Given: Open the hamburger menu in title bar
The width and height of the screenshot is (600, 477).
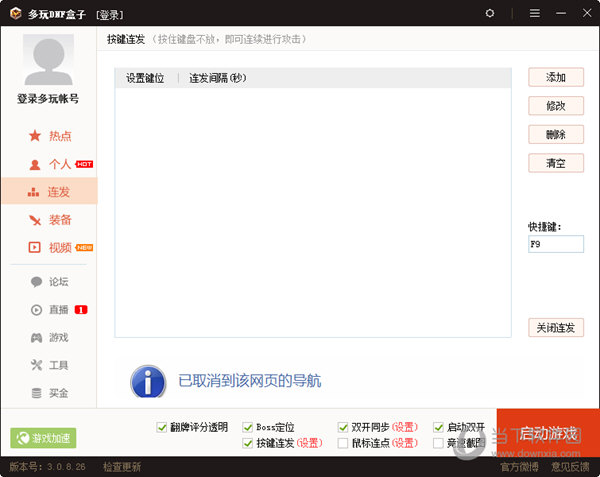Looking at the screenshot, I should tap(534, 13).
